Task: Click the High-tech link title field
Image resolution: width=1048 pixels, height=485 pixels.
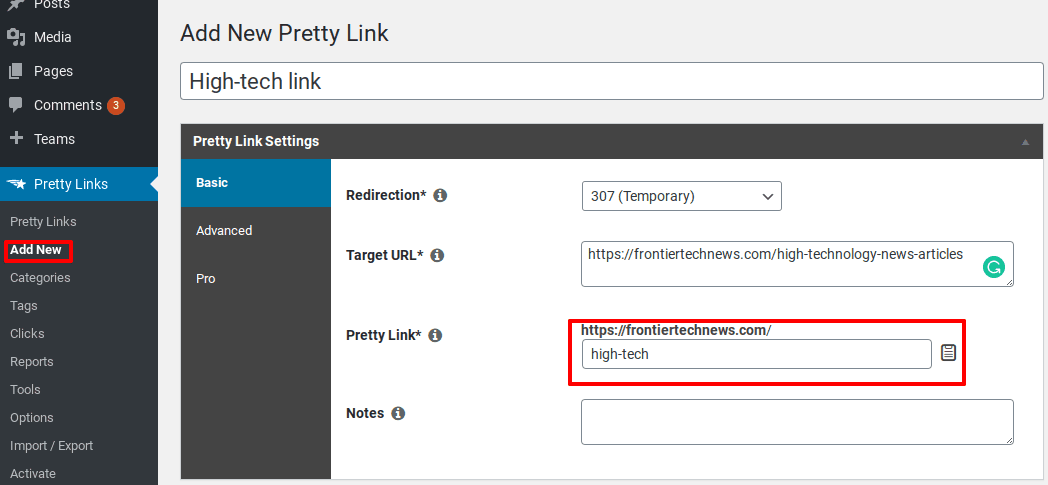Action: pyautogui.click(x=612, y=82)
